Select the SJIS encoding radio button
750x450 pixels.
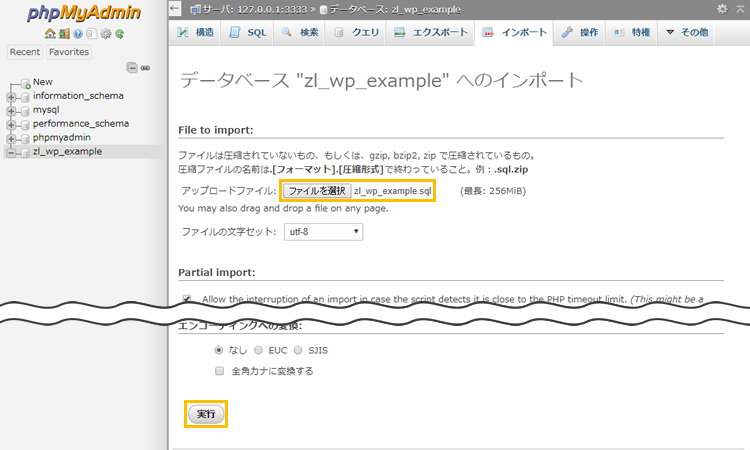(x=299, y=351)
